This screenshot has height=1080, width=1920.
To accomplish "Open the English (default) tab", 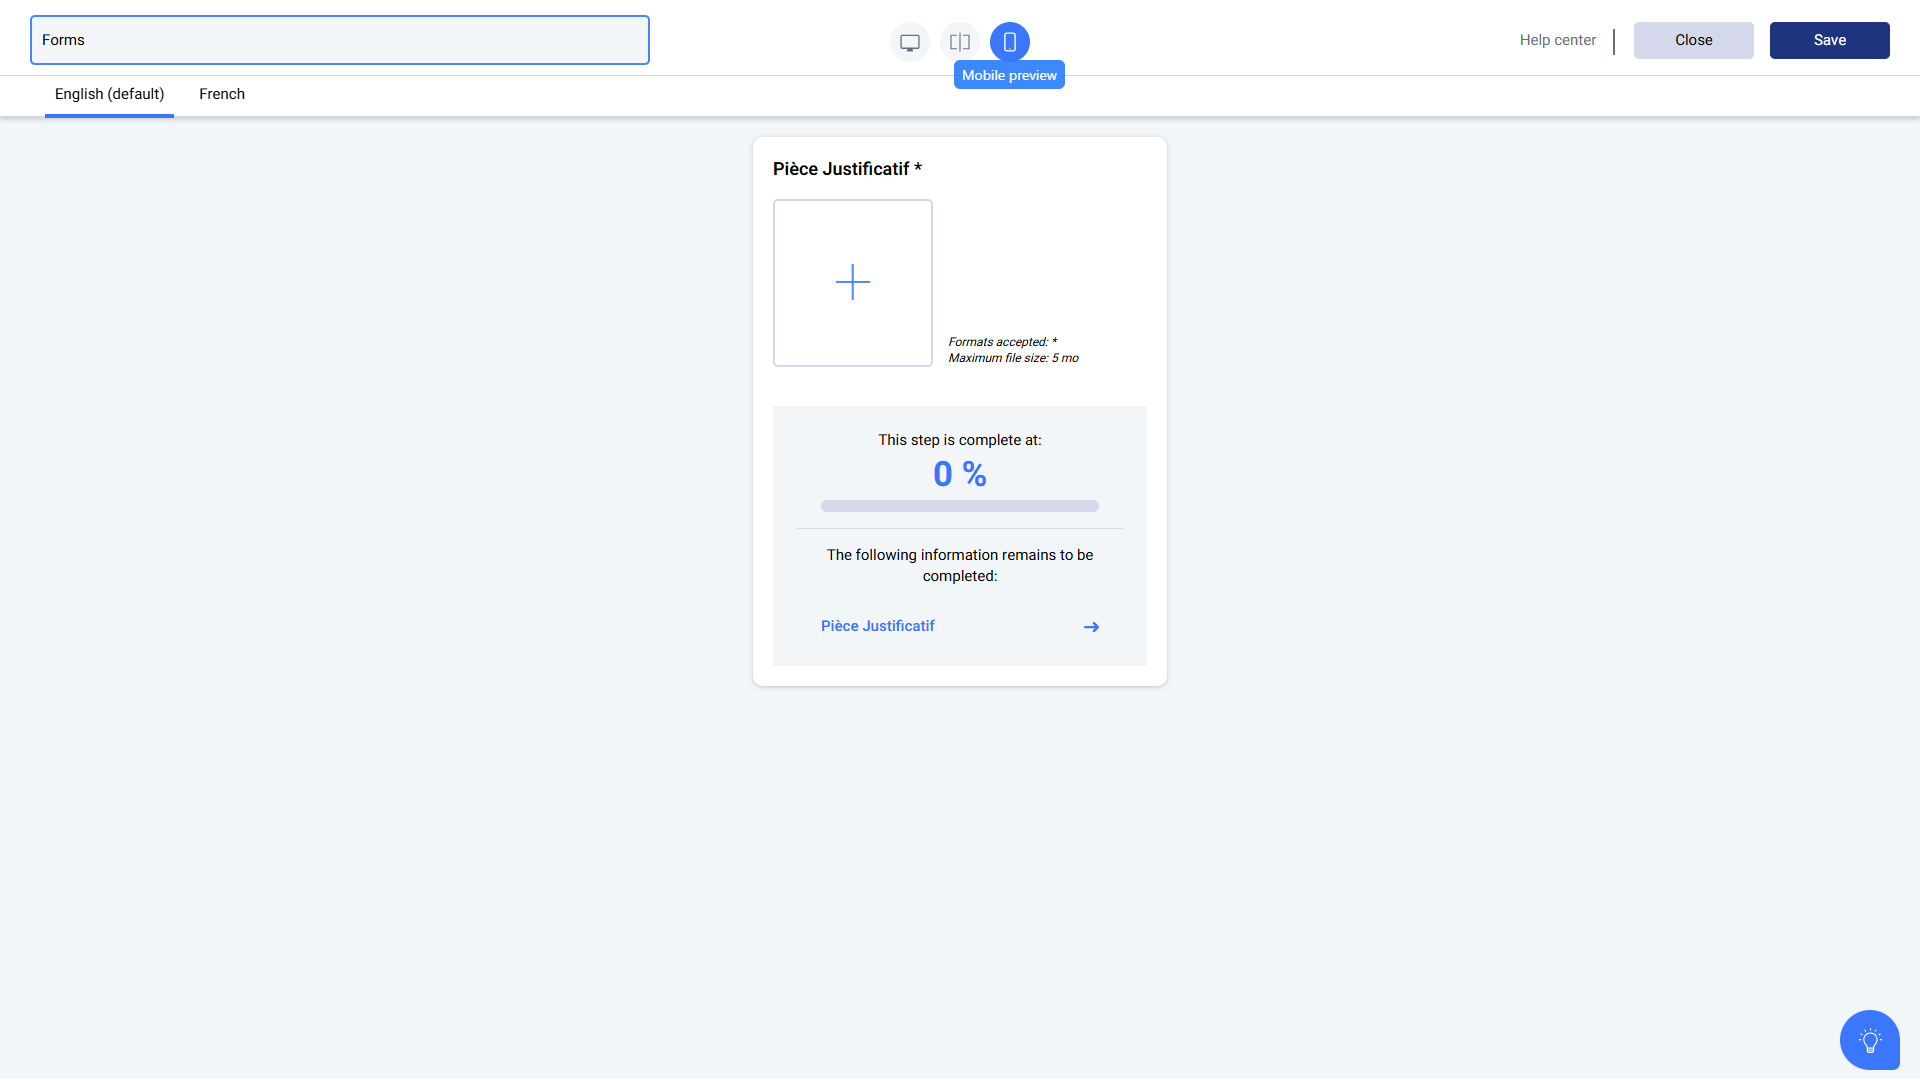I will (x=109, y=94).
